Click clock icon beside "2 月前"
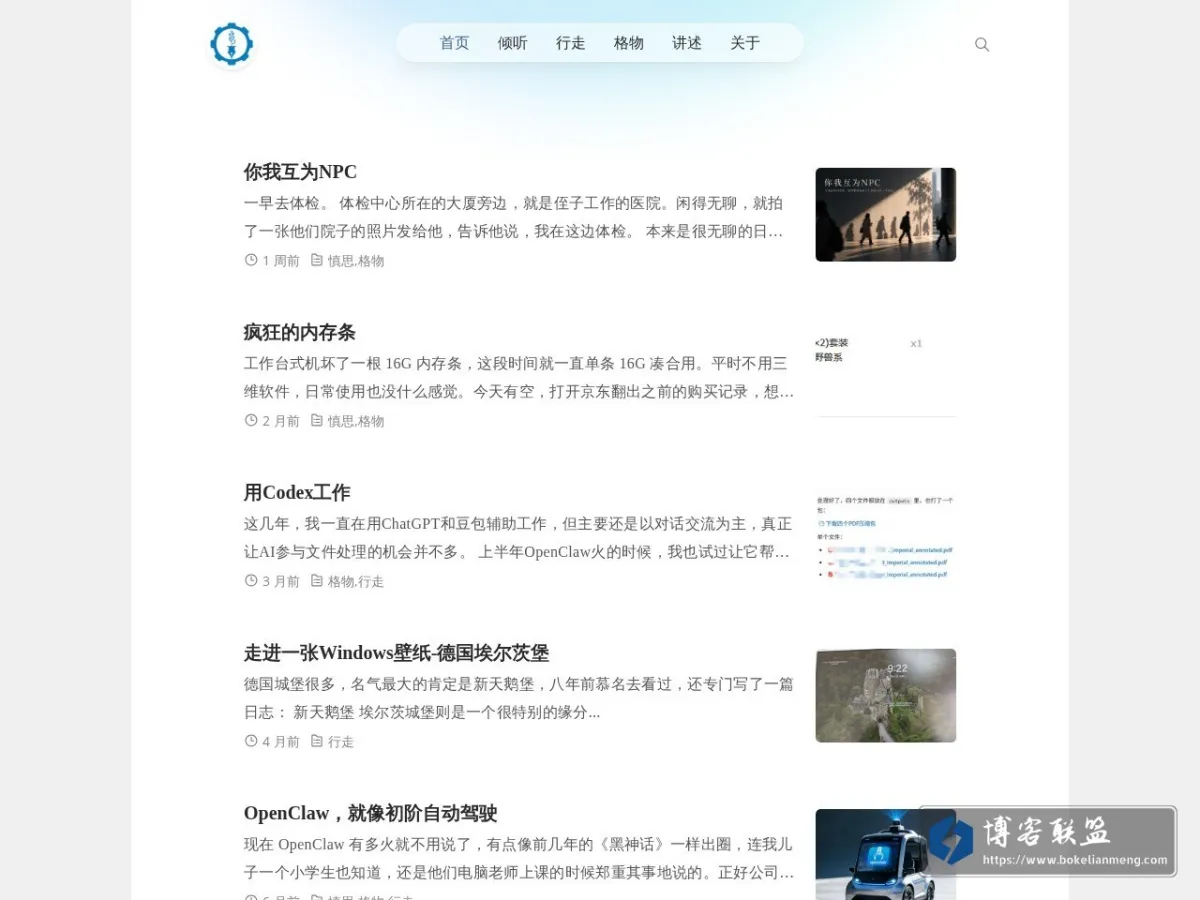The width and height of the screenshot is (1200, 900). point(251,420)
